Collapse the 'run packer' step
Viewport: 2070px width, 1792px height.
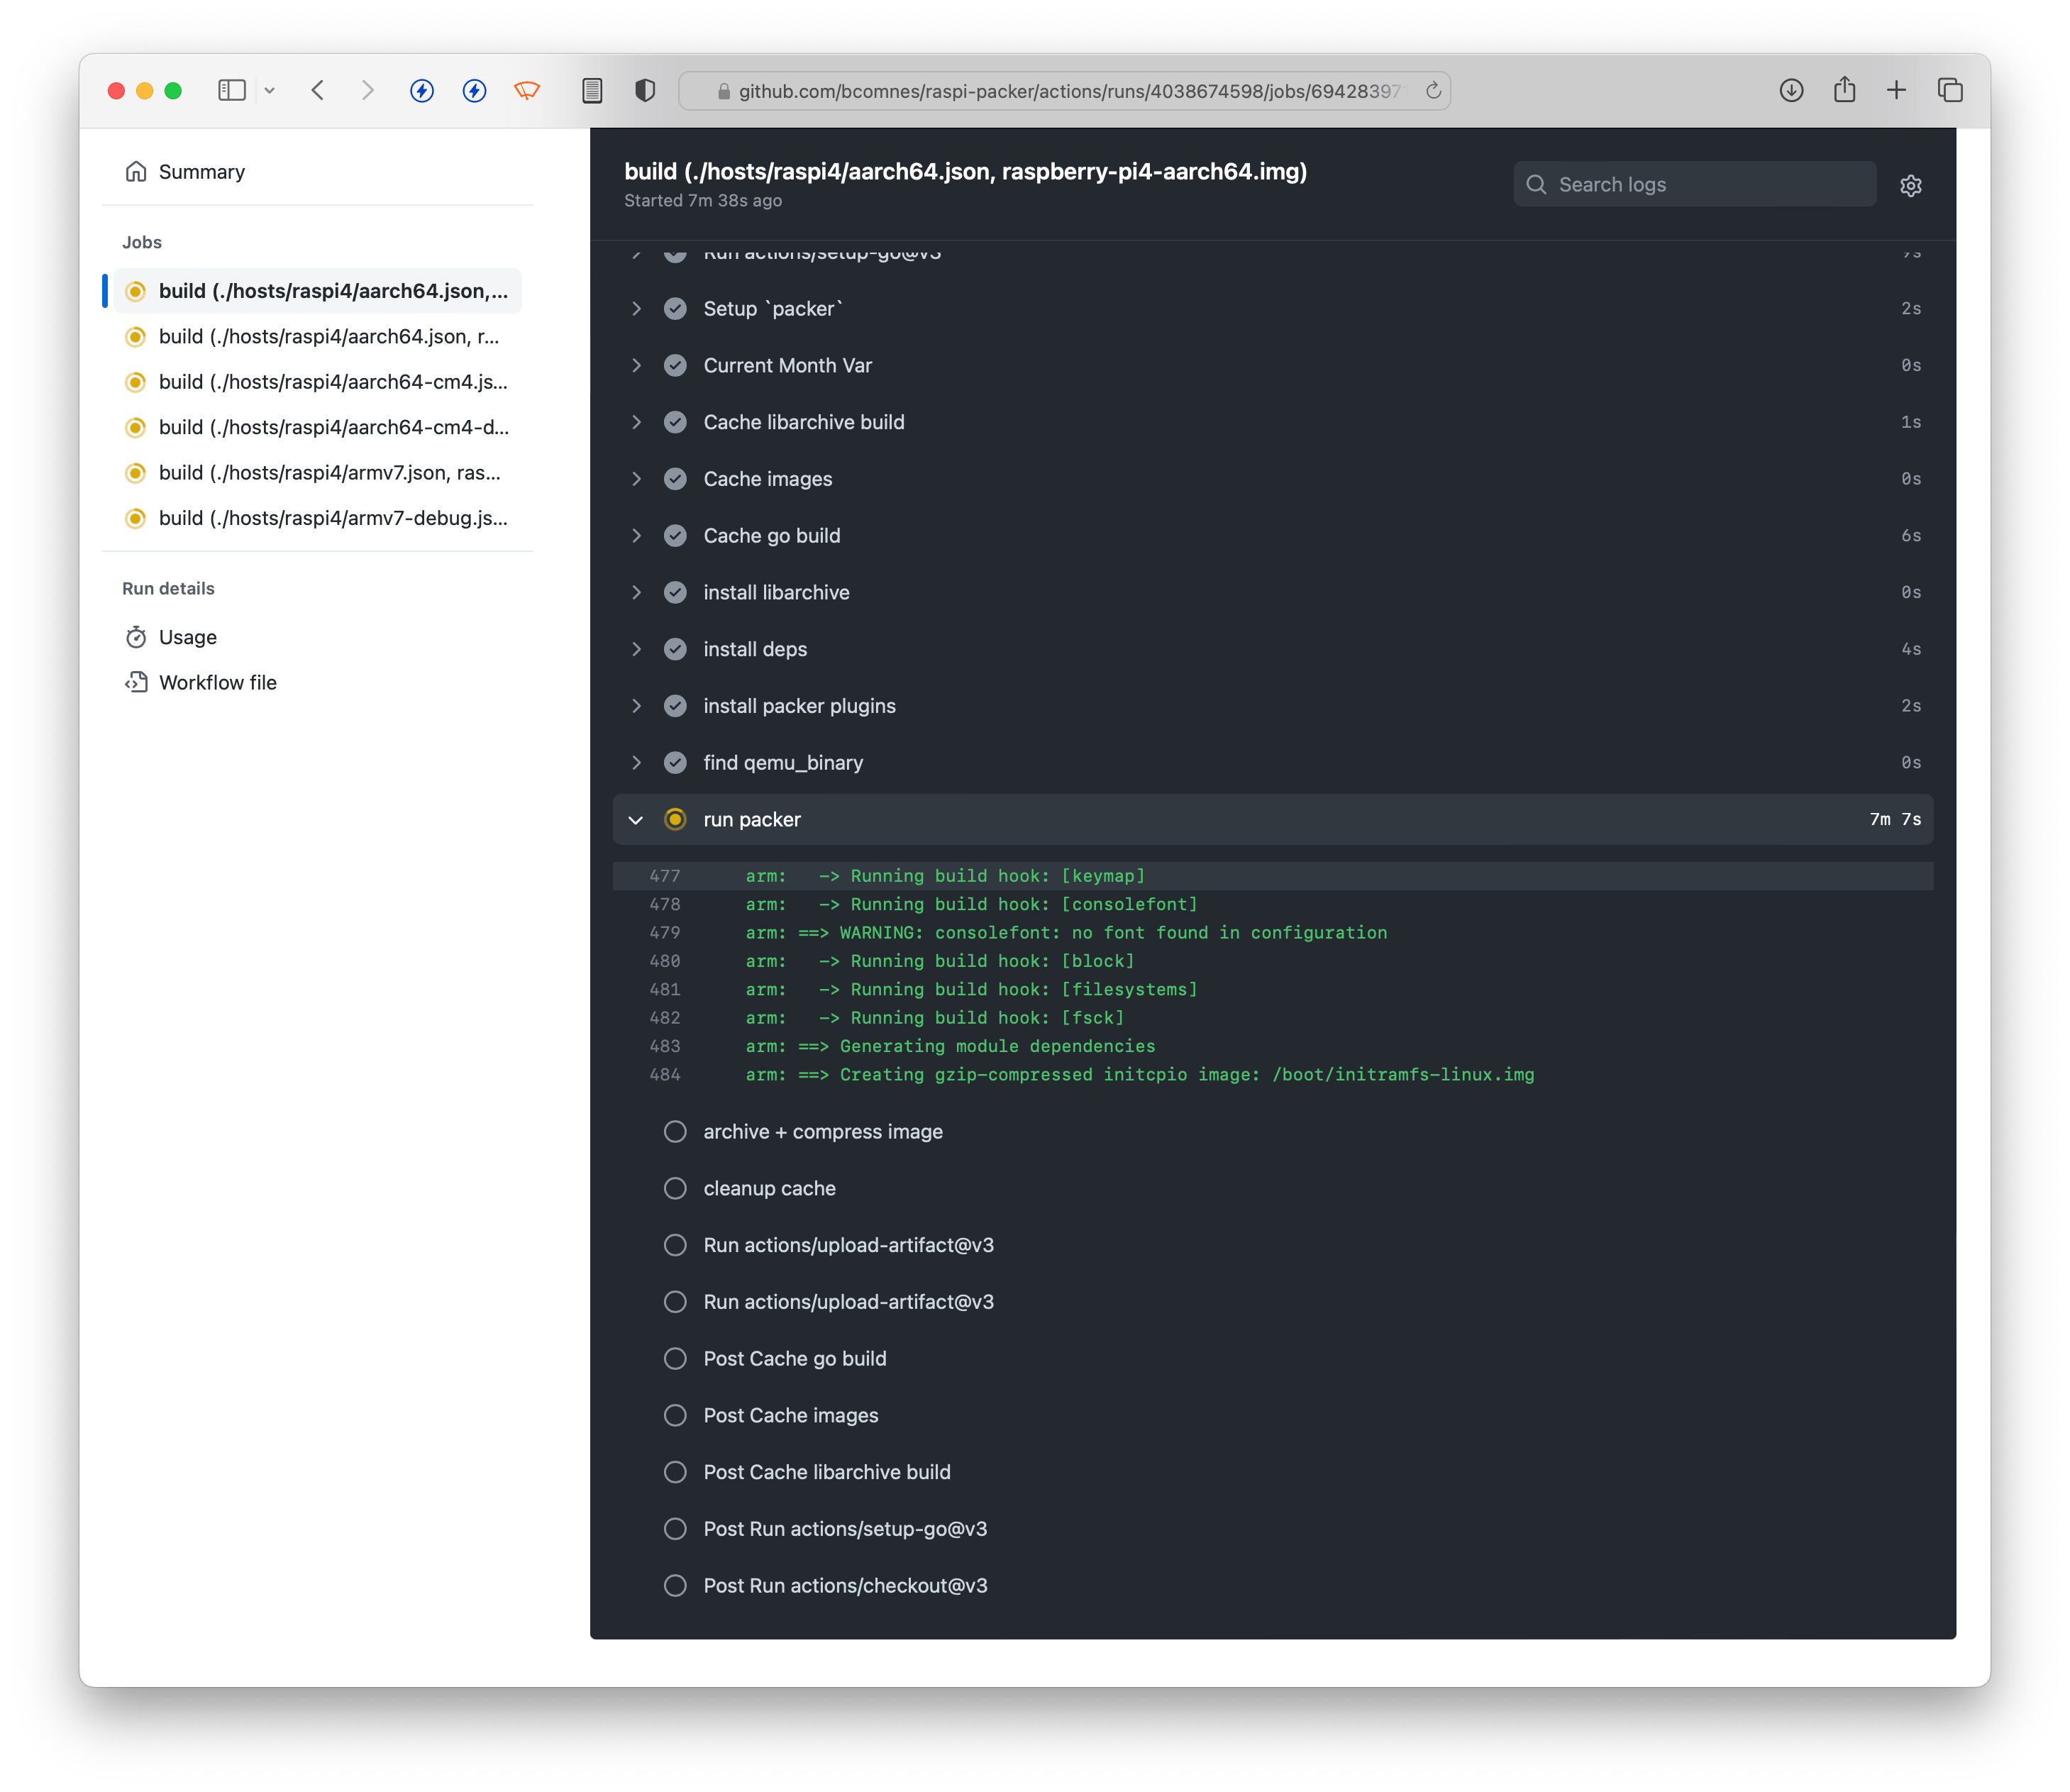pyautogui.click(x=636, y=820)
